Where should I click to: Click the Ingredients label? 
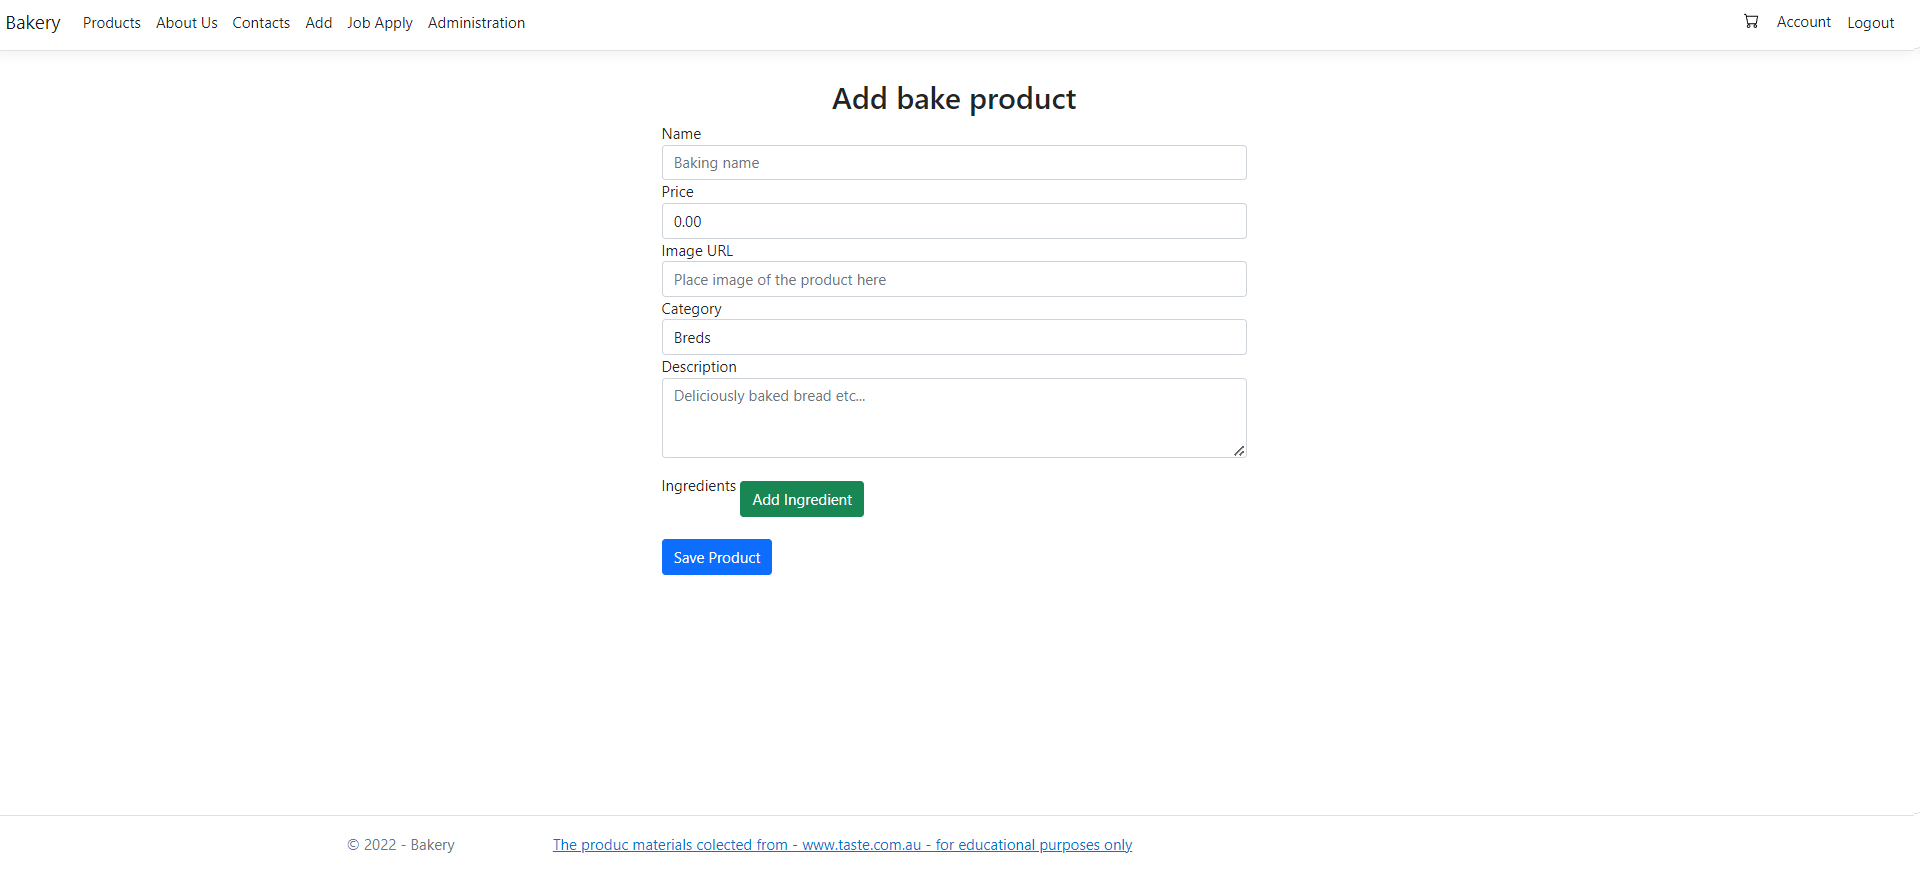[698, 485]
